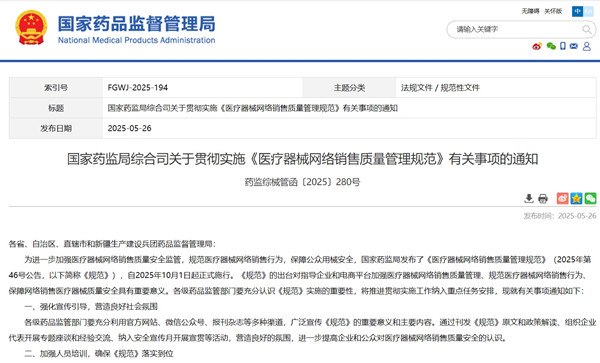This screenshot has height=363, width=600.
Task: Click the 索引号 label cell
Action: click(56, 88)
